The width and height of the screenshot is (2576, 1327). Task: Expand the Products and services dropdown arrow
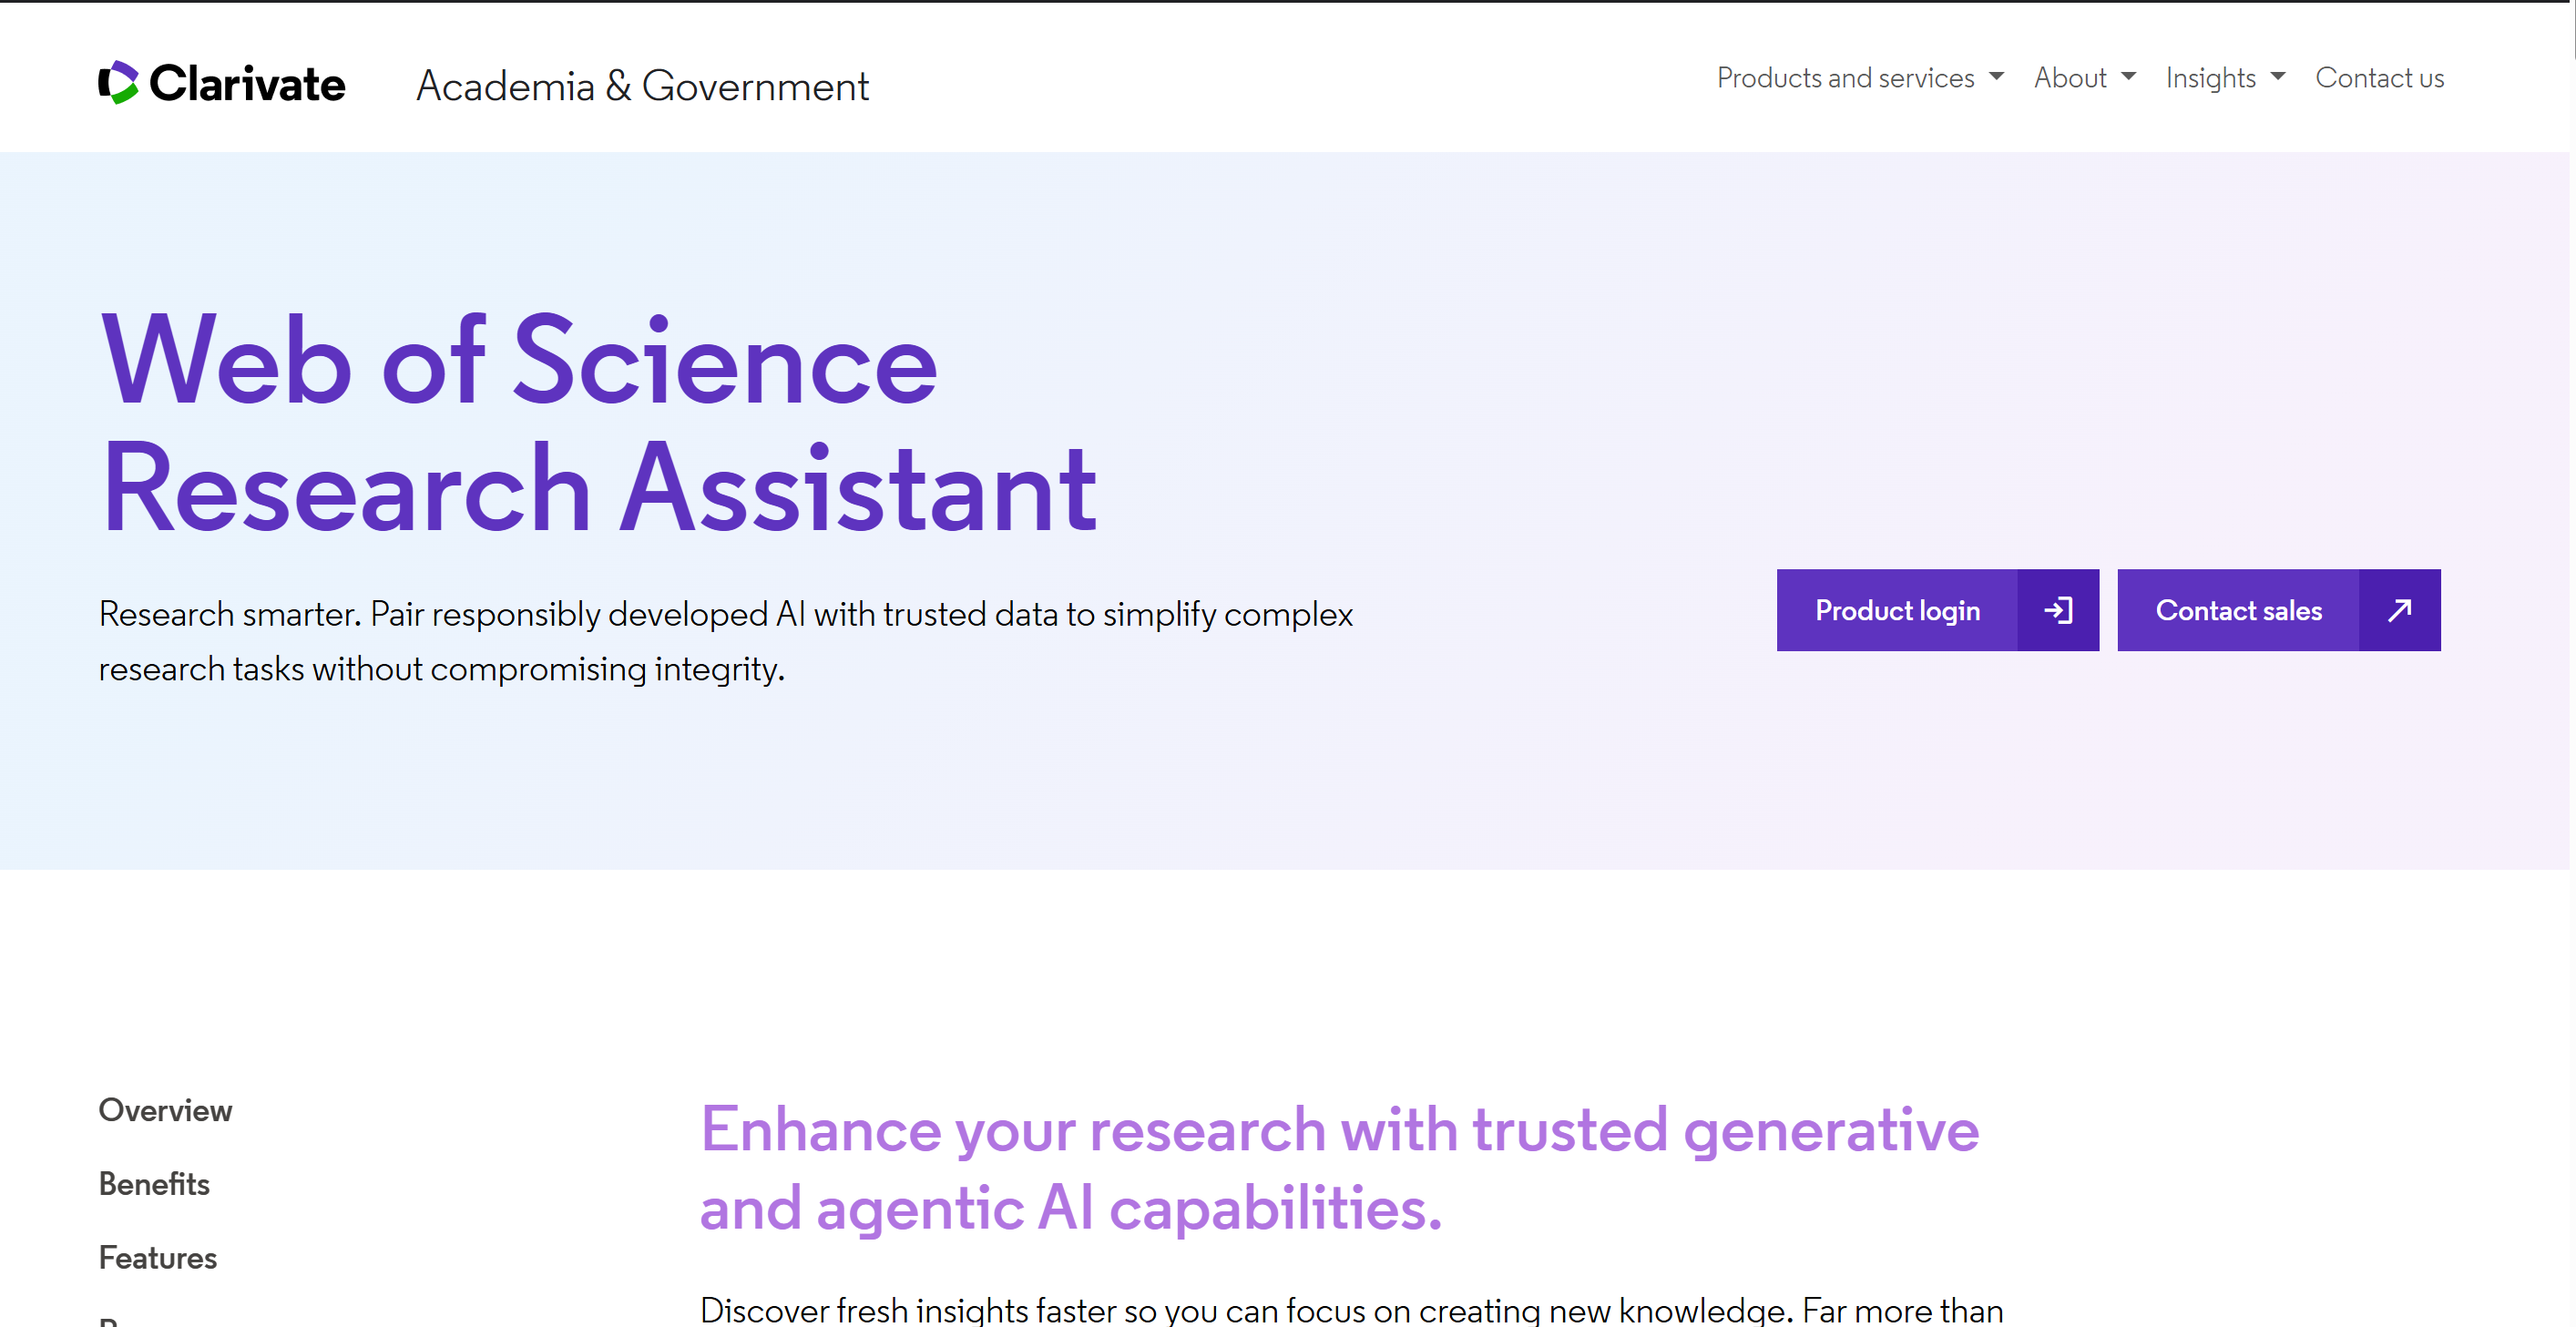1996,77
